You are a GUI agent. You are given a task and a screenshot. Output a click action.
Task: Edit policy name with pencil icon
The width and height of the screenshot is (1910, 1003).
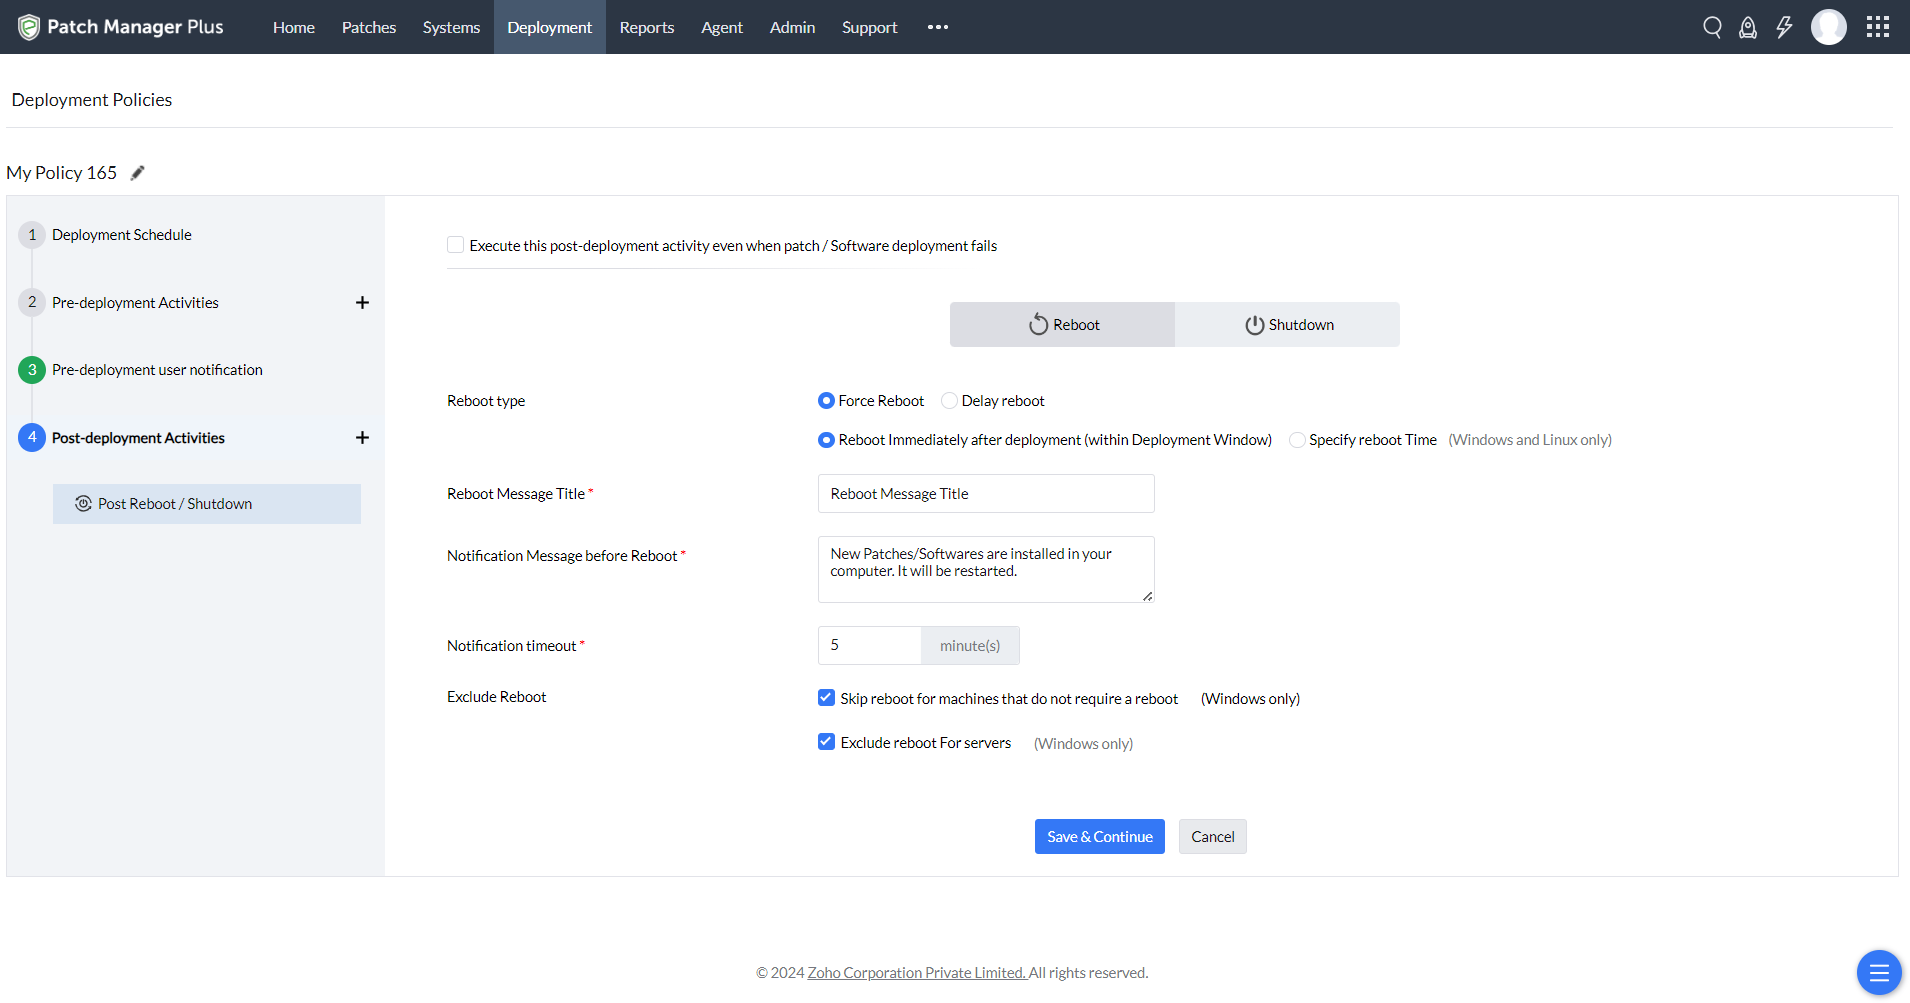pyautogui.click(x=138, y=173)
